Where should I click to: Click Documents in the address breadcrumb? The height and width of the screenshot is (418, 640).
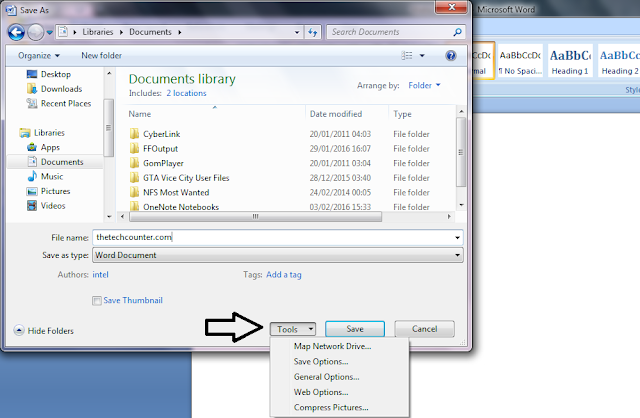click(150, 32)
